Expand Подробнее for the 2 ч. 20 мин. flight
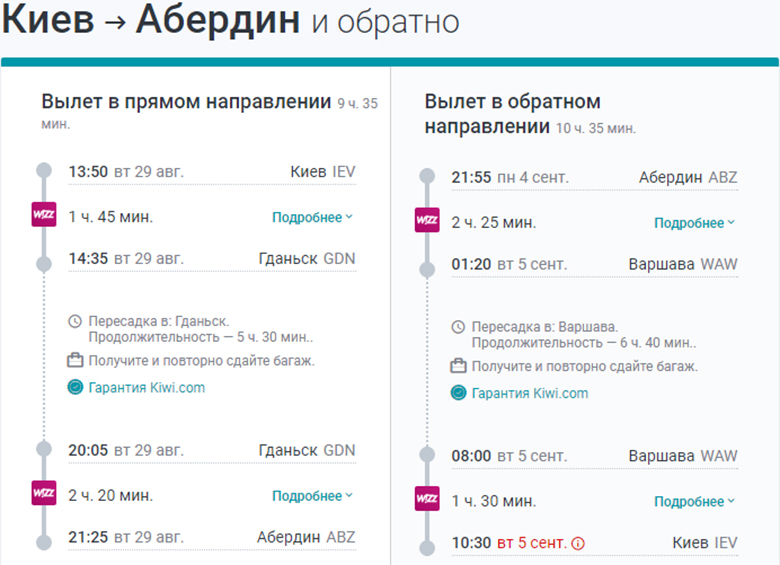The image size is (780, 565). 312,495
